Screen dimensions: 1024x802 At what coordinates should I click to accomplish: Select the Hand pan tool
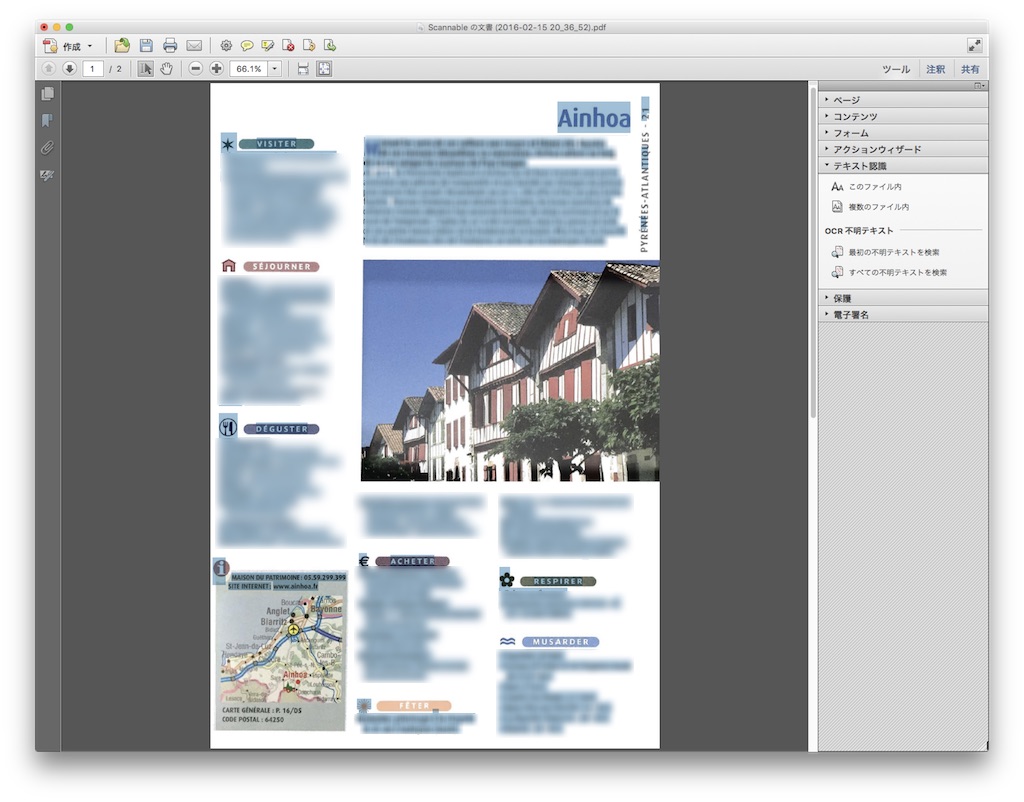tap(167, 69)
